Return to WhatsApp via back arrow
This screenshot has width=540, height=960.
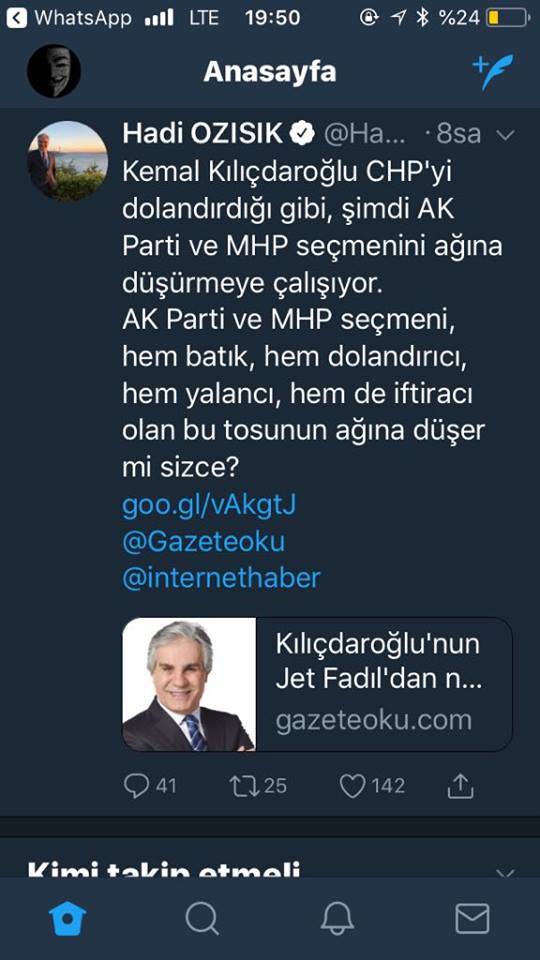17,18
